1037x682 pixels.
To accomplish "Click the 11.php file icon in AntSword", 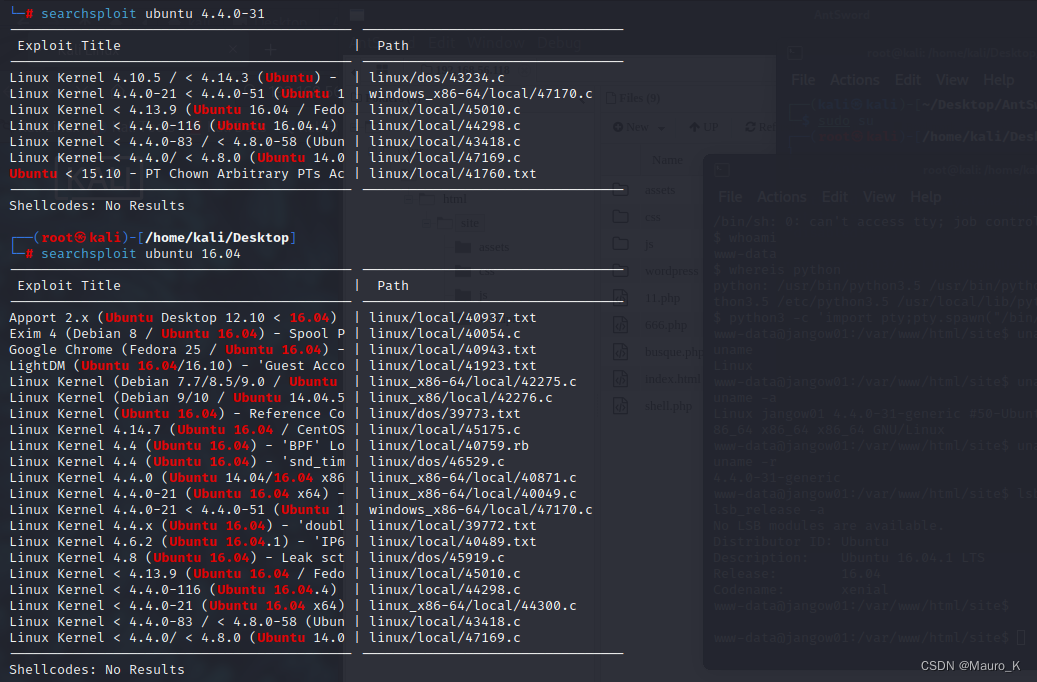I will tap(620, 298).
